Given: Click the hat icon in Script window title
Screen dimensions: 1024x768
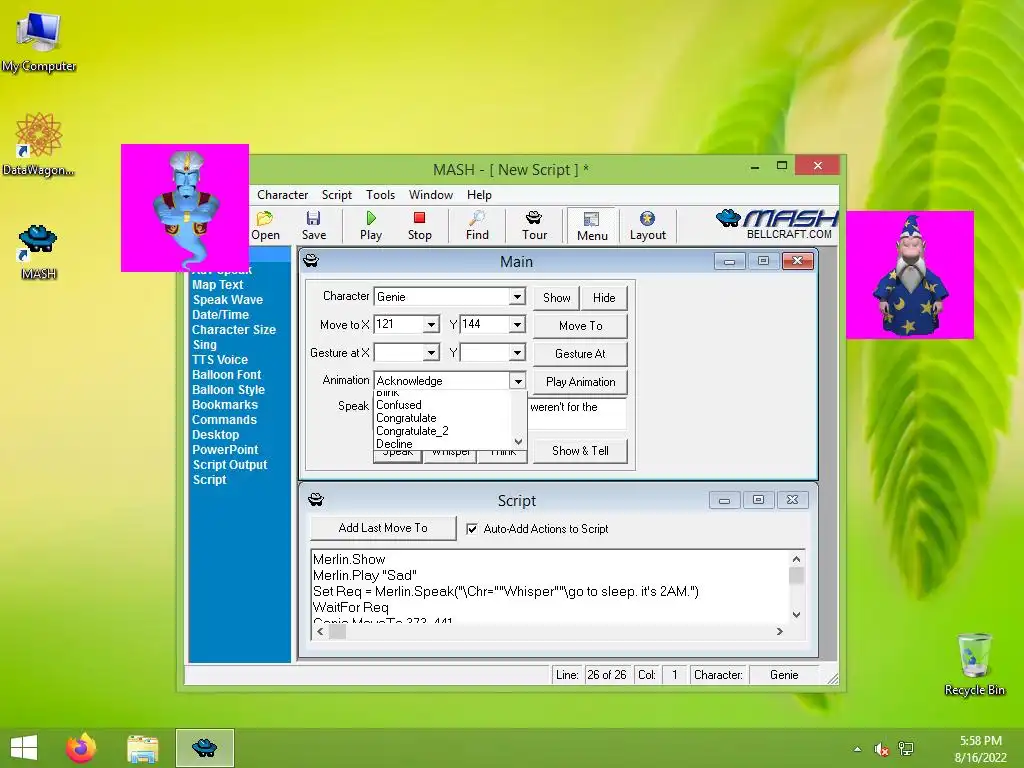Looking at the screenshot, I should pos(316,500).
